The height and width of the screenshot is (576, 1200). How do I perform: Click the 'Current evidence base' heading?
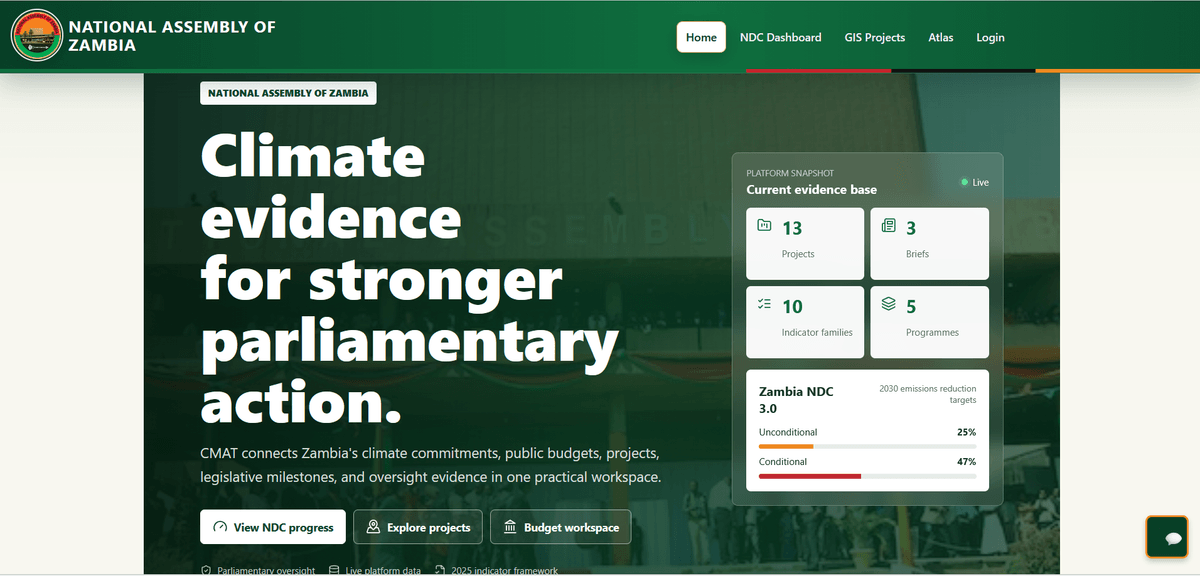tap(811, 189)
